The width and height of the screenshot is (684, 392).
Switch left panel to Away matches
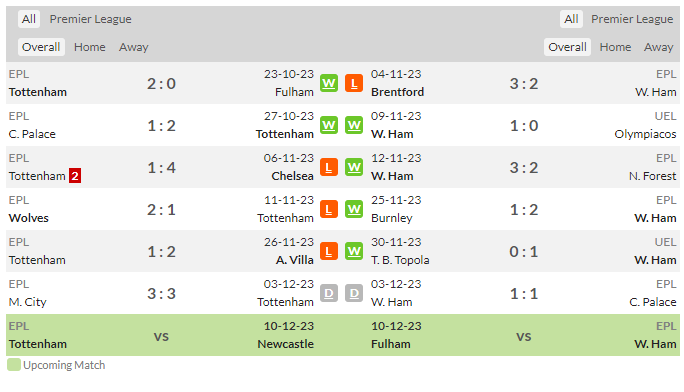tap(133, 47)
